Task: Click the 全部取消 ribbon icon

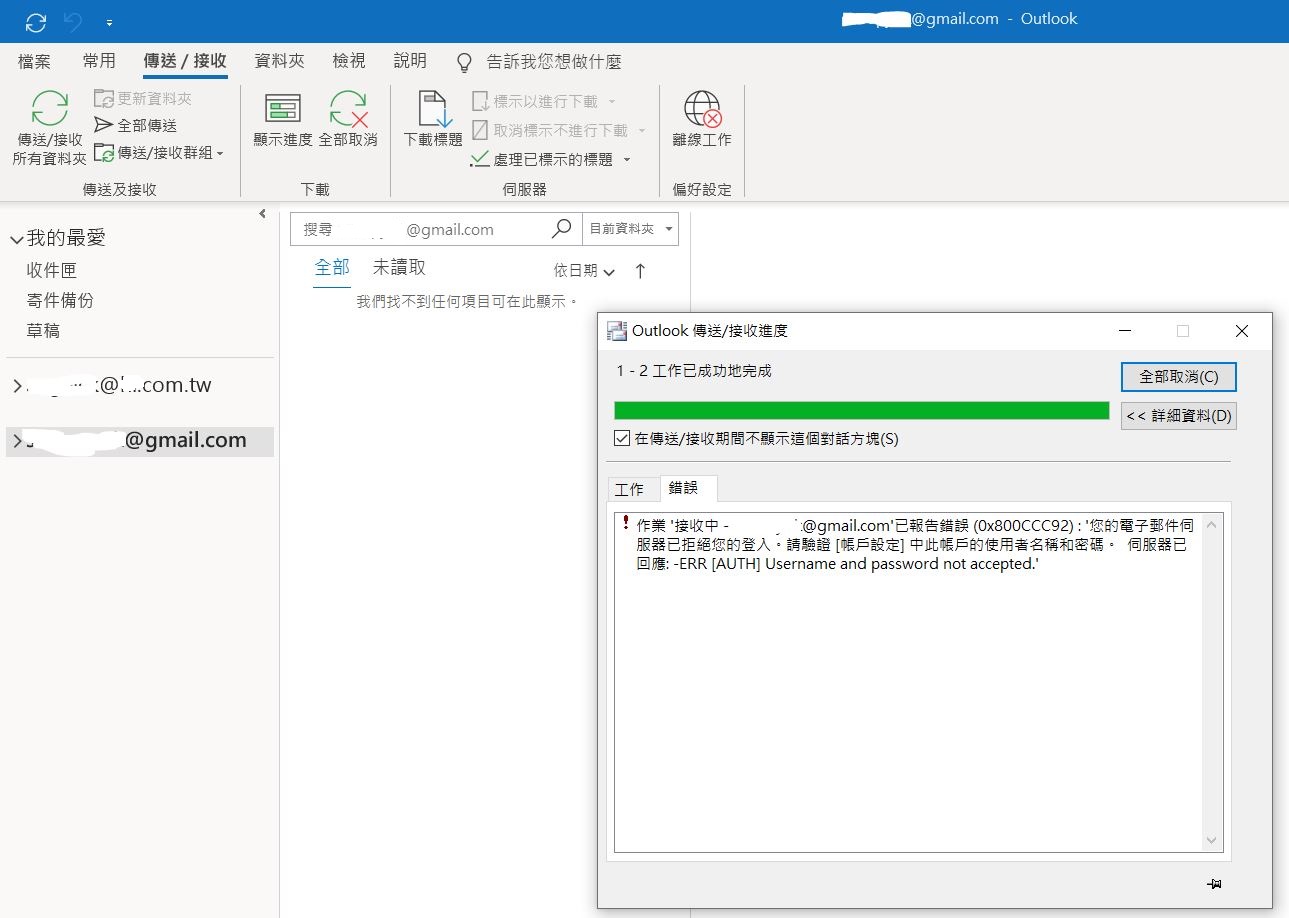Action: 348,120
